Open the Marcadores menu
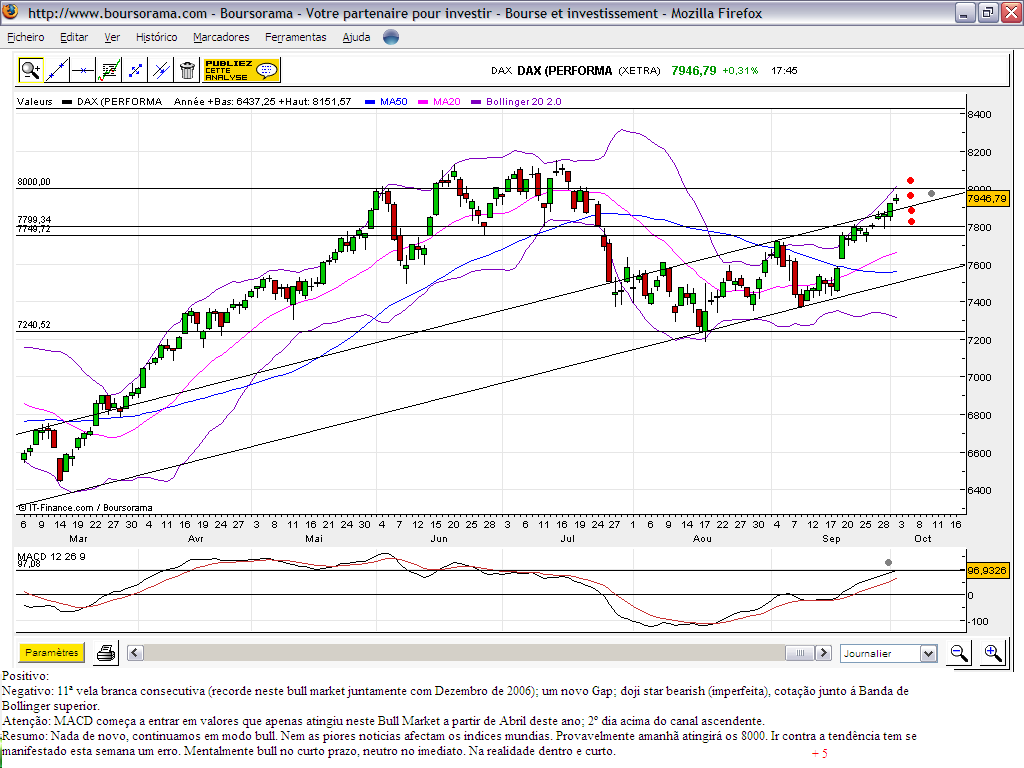 click(221, 37)
